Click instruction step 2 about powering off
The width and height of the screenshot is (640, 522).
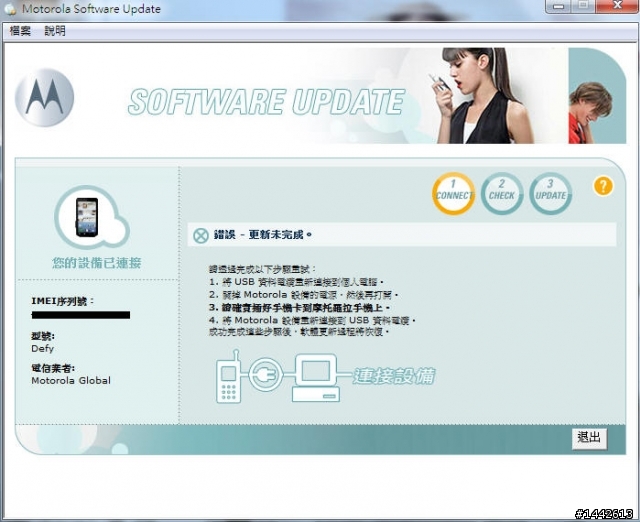tap(303, 295)
